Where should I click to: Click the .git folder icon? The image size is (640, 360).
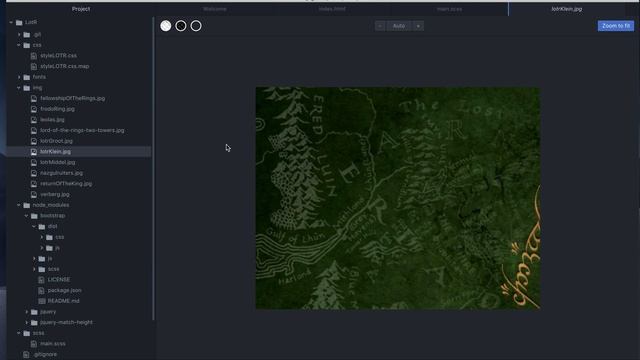[x=27, y=35]
